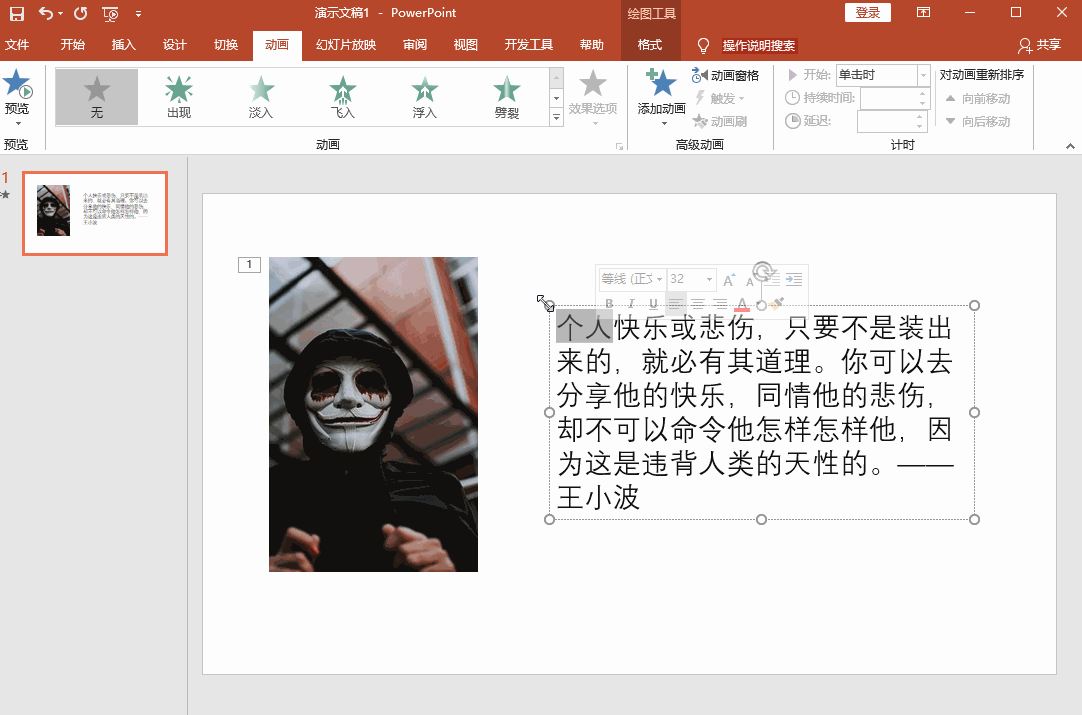Click the format painter brush icon
Screen dimensions: 1082x715
pos(778,303)
